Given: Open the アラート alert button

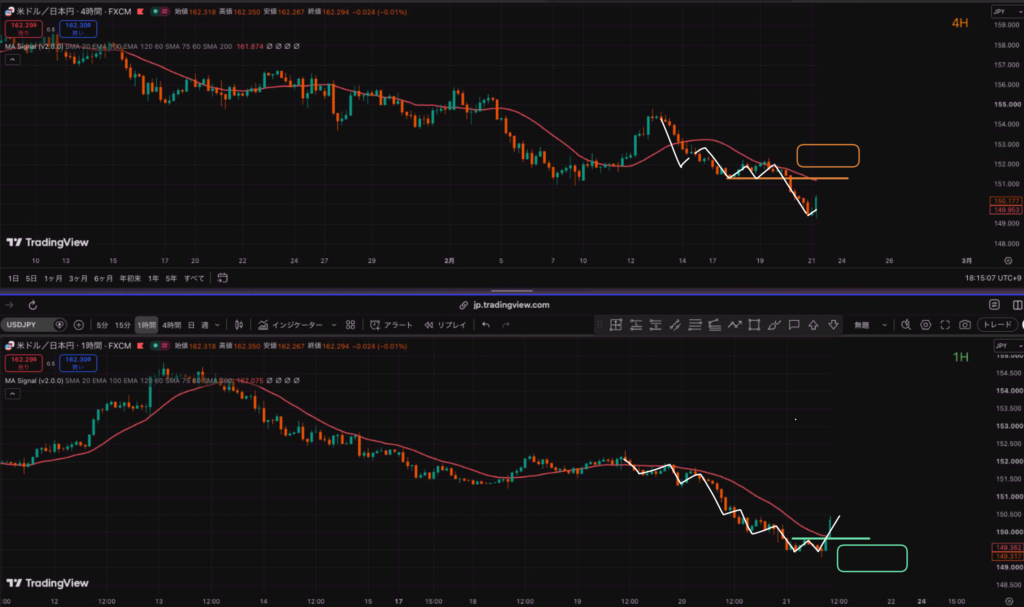Looking at the screenshot, I should (391, 325).
